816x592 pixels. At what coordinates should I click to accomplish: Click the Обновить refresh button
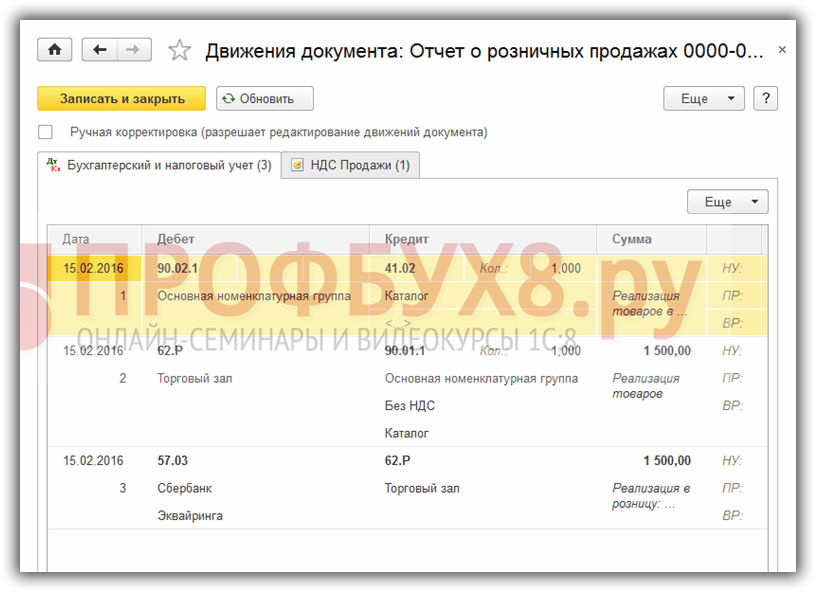click(x=265, y=98)
